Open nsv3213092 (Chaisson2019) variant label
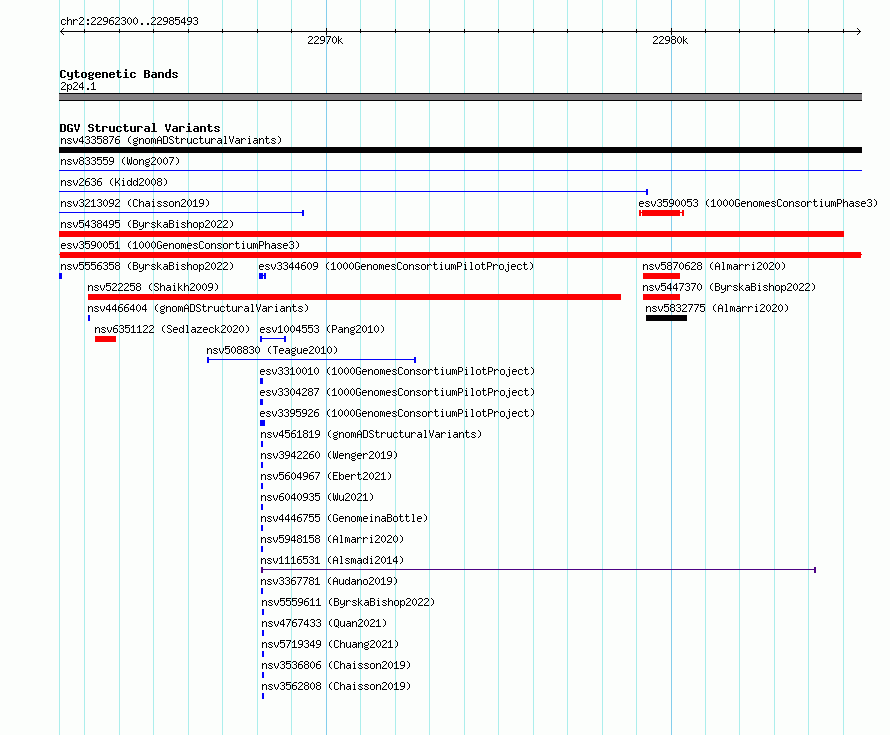Viewport: 890px width, 735px height. point(135,203)
